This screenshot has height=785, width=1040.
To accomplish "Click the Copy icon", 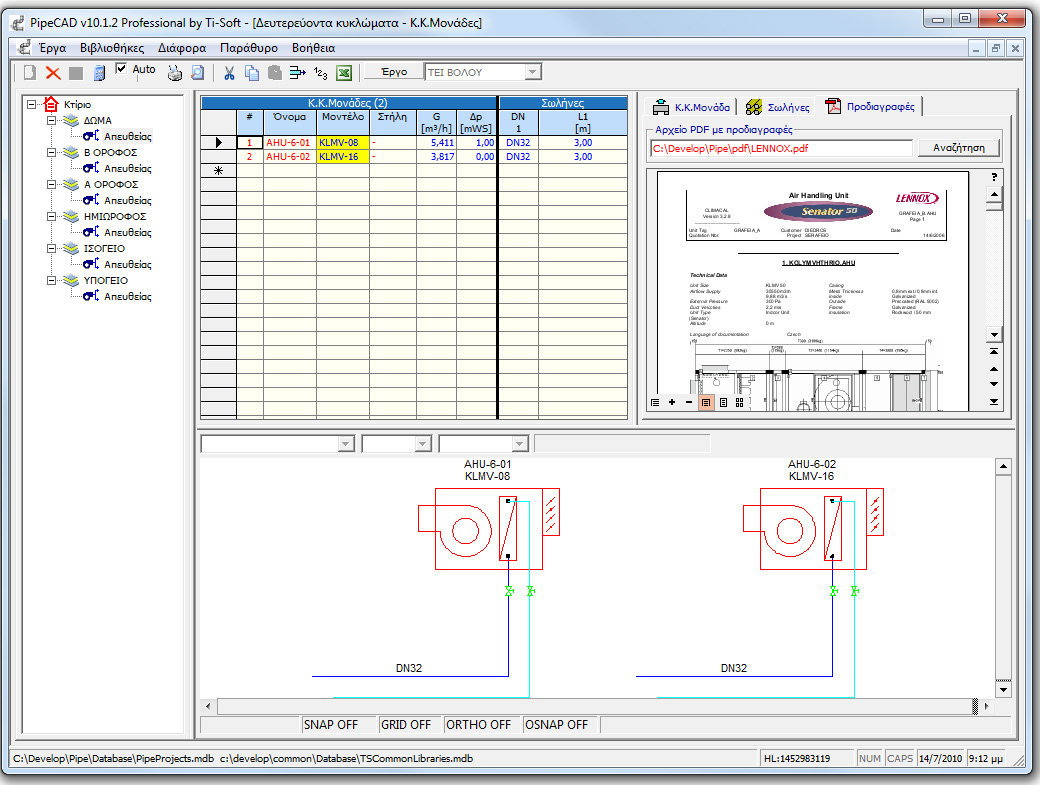I will [x=252, y=71].
